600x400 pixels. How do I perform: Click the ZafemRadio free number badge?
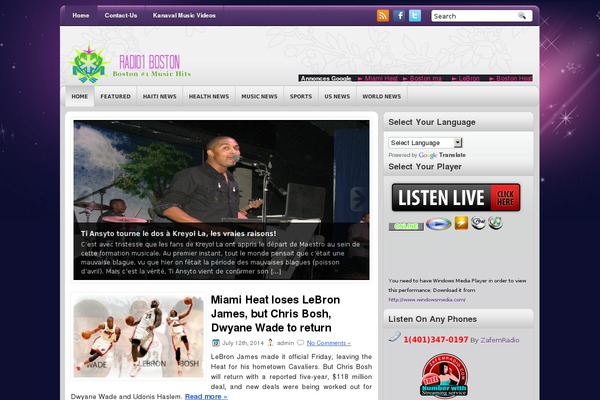click(x=444, y=376)
